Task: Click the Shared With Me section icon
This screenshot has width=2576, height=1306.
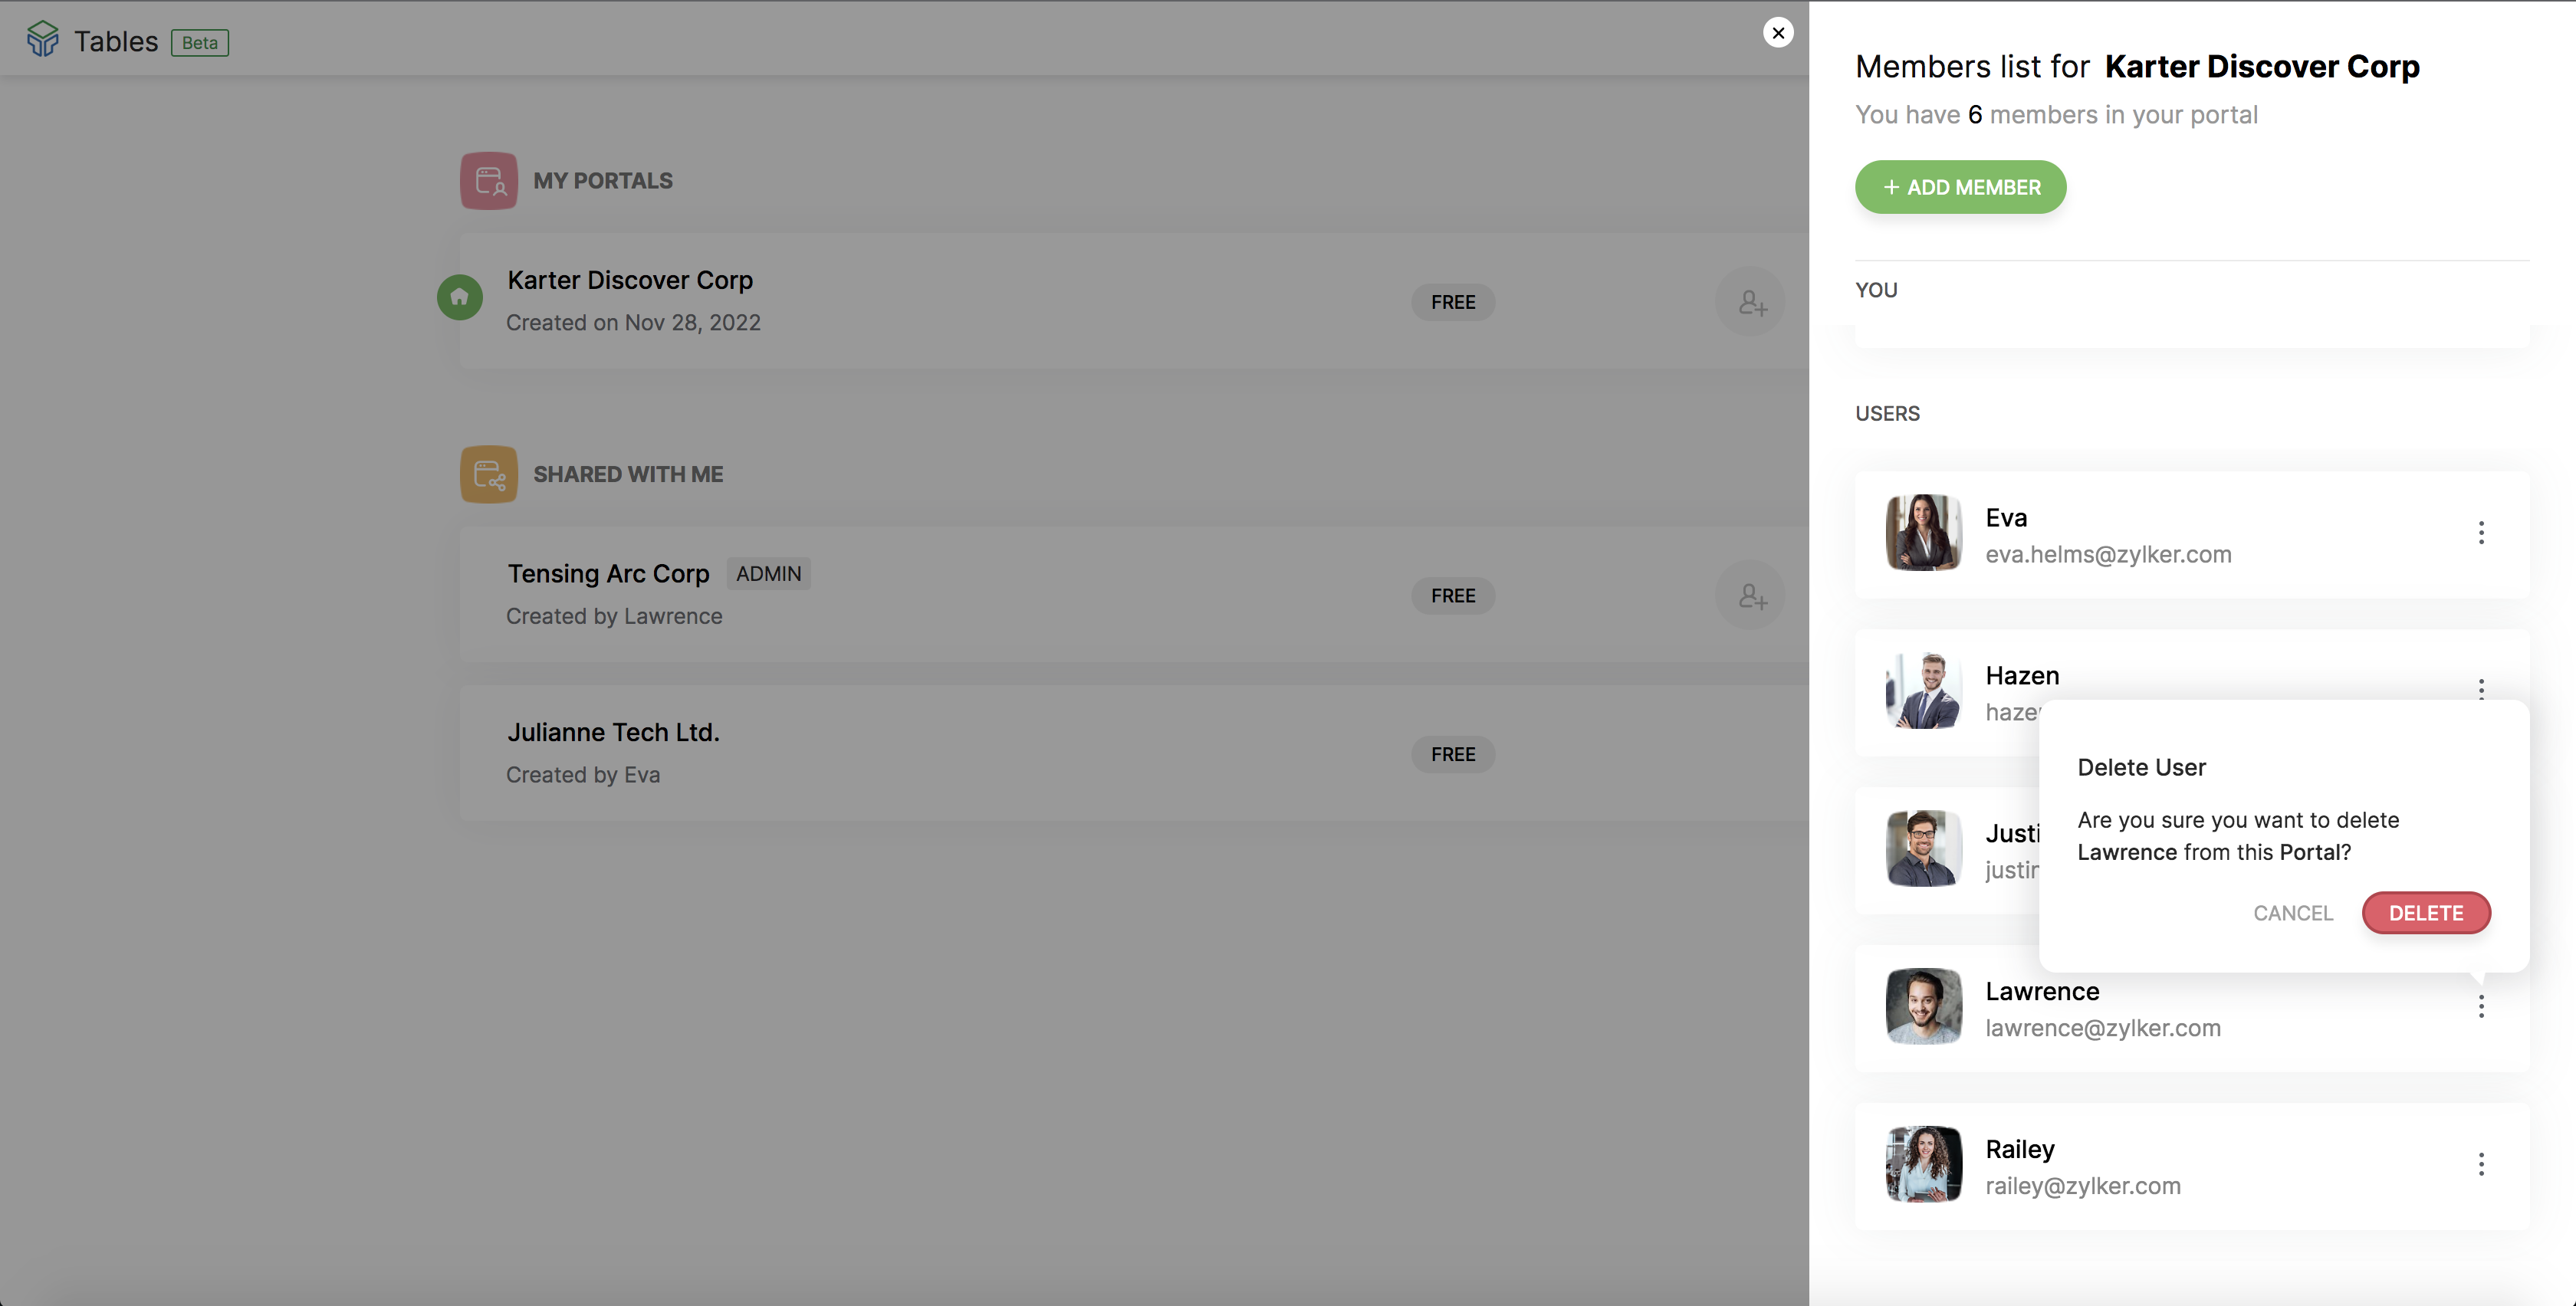Action: pos(488,474)
